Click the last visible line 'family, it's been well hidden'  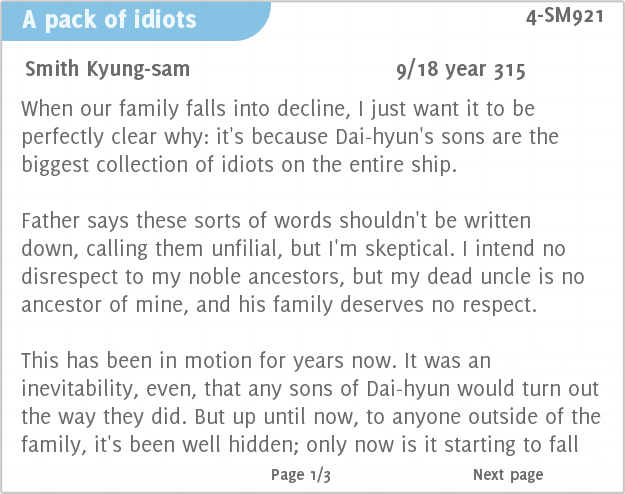(300, 445)
